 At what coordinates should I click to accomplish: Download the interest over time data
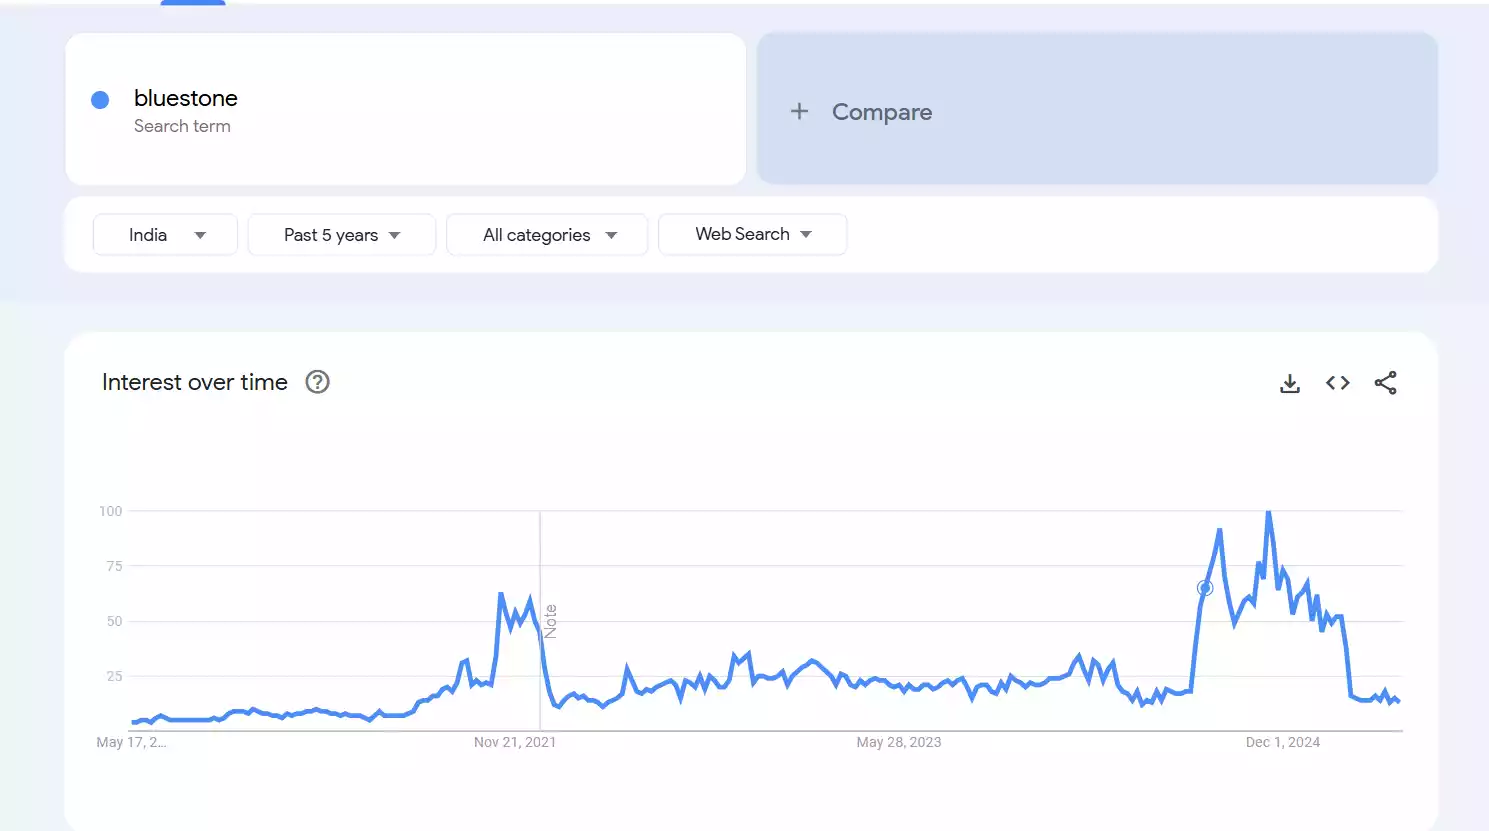point(1290,383)
